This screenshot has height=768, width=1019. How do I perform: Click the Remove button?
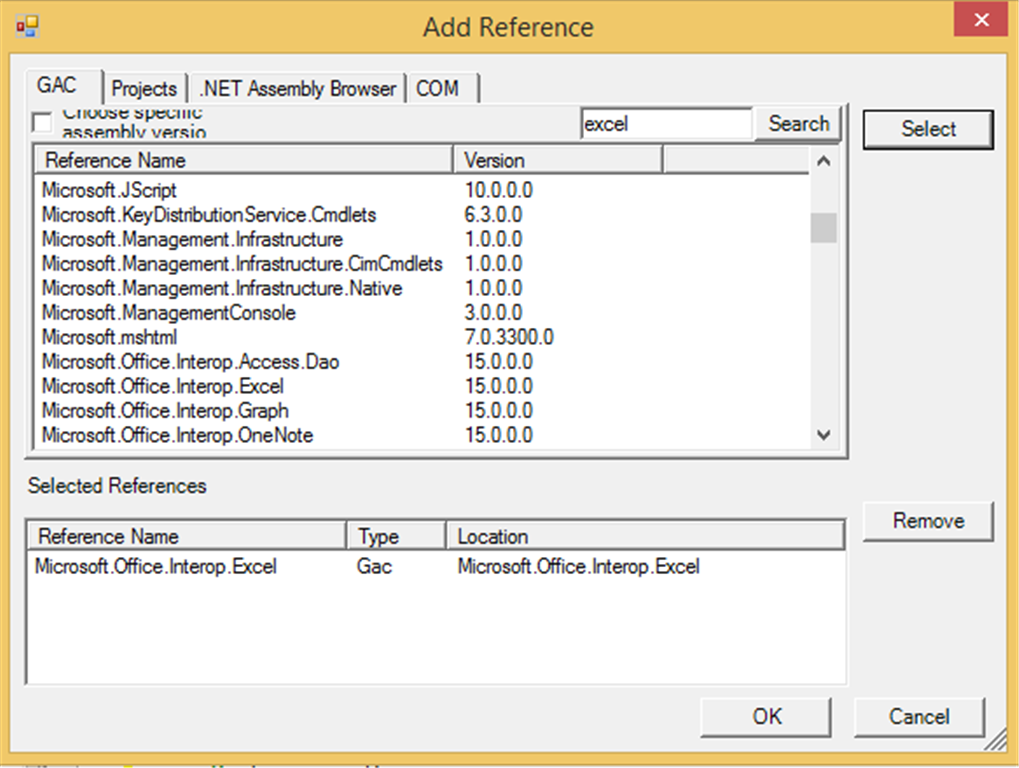[928, 520]
